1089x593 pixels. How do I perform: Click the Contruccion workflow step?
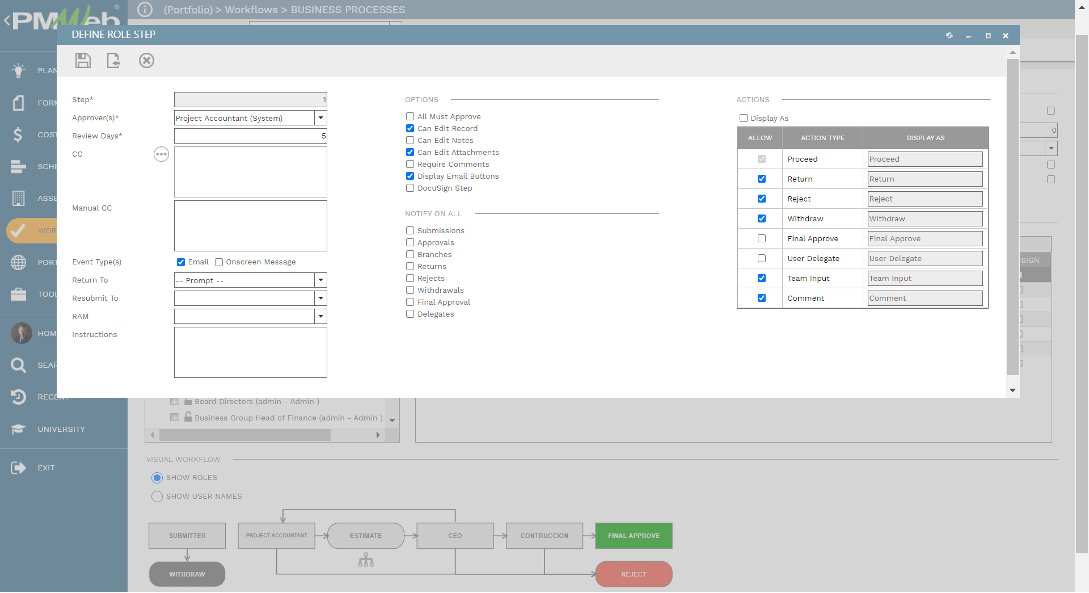[x=544, y=535]
